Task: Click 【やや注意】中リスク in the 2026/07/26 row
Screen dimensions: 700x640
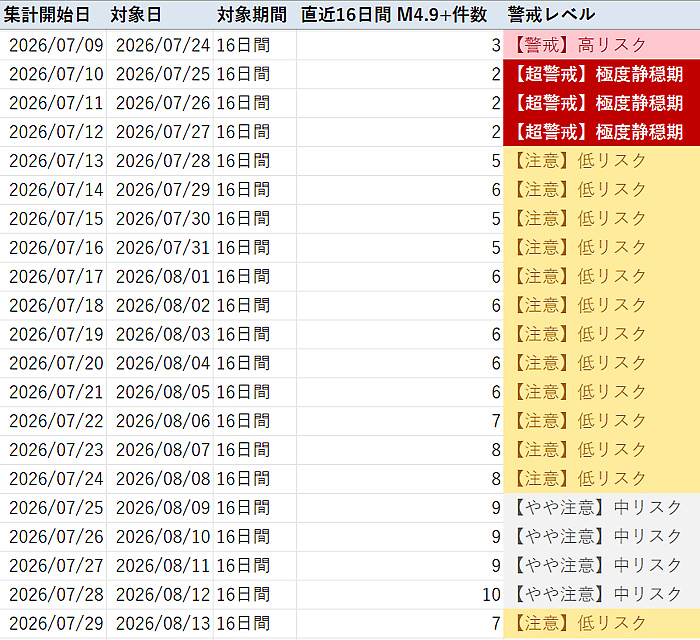Action: pyautogui.click(x=601, y=537)
